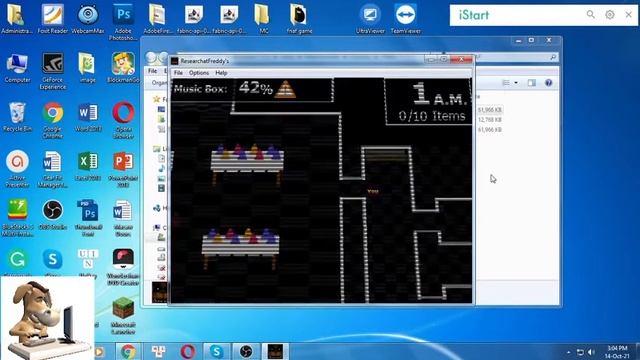640x360 pixels.
Task: Click the iStart magnifier search icon
Action: point(591,15)
